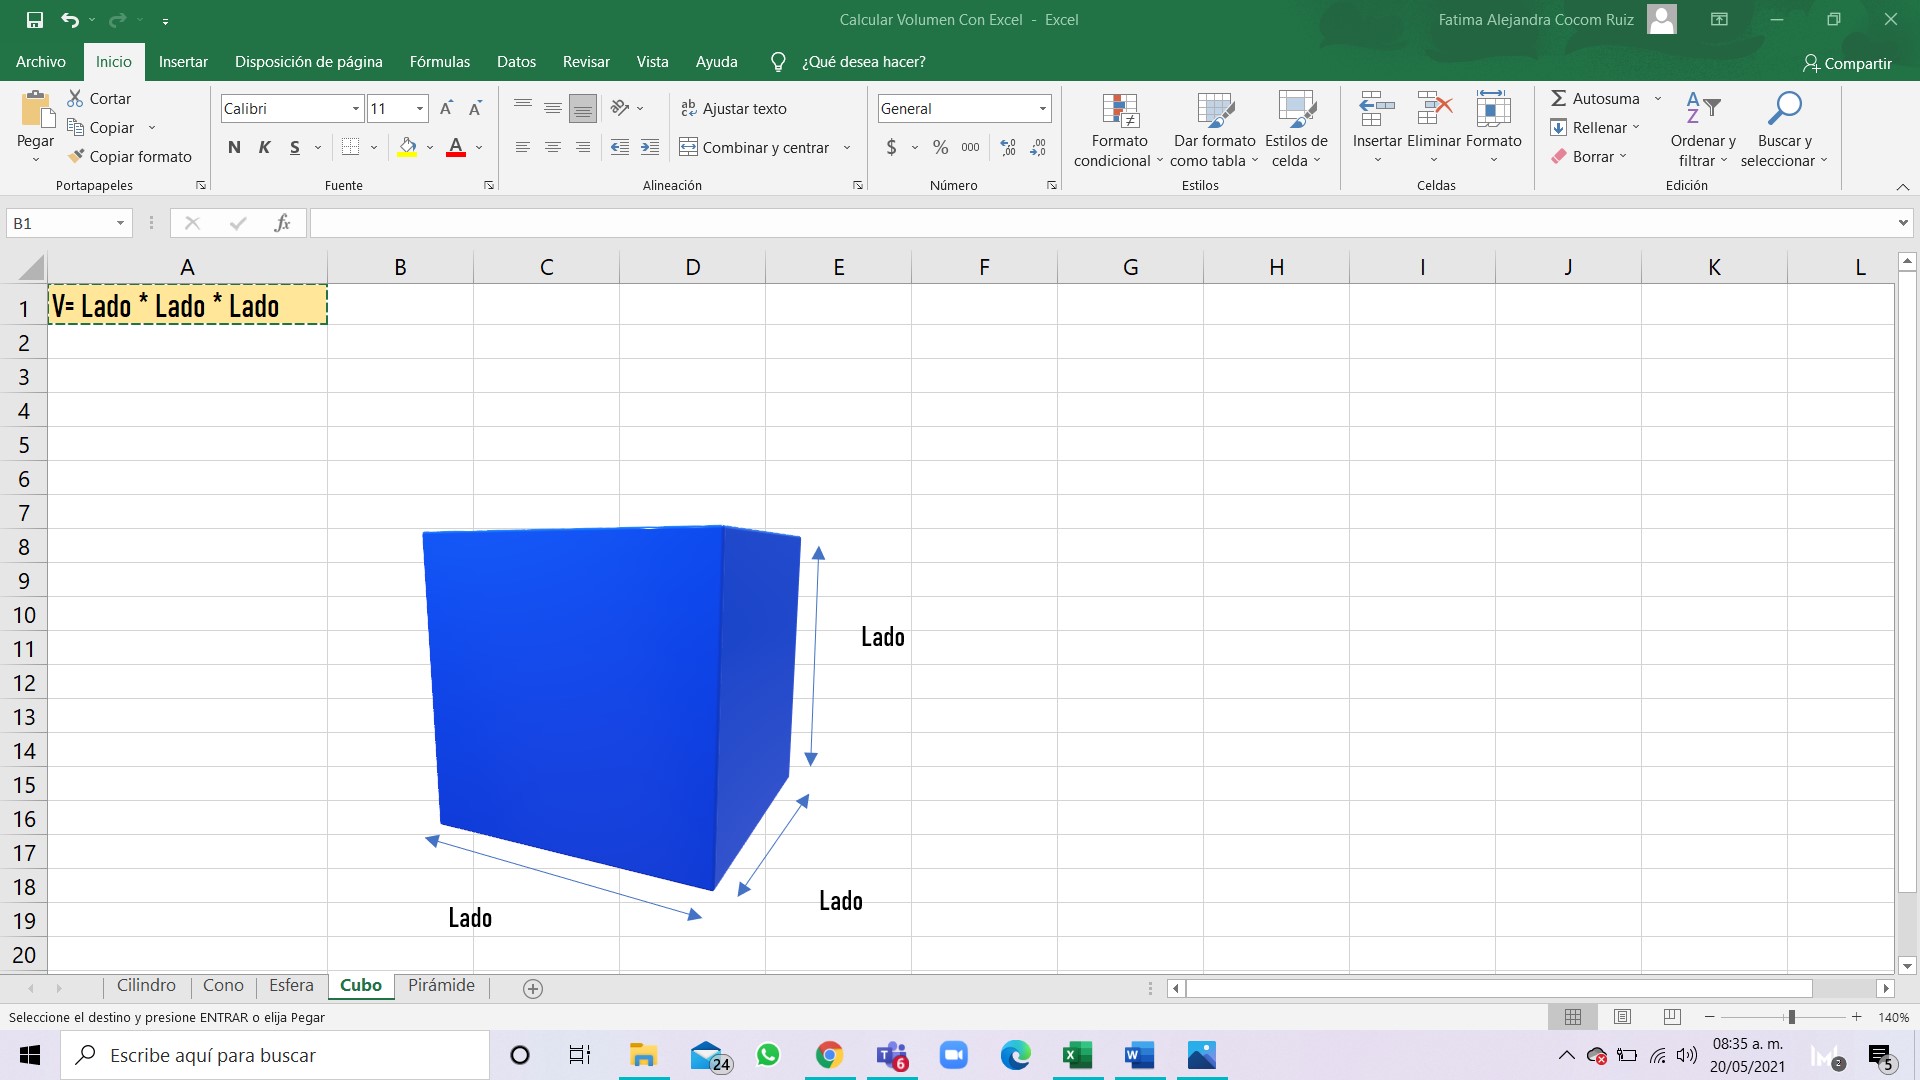
Task: Toggle italic with the K button
Action: (264, 147)
